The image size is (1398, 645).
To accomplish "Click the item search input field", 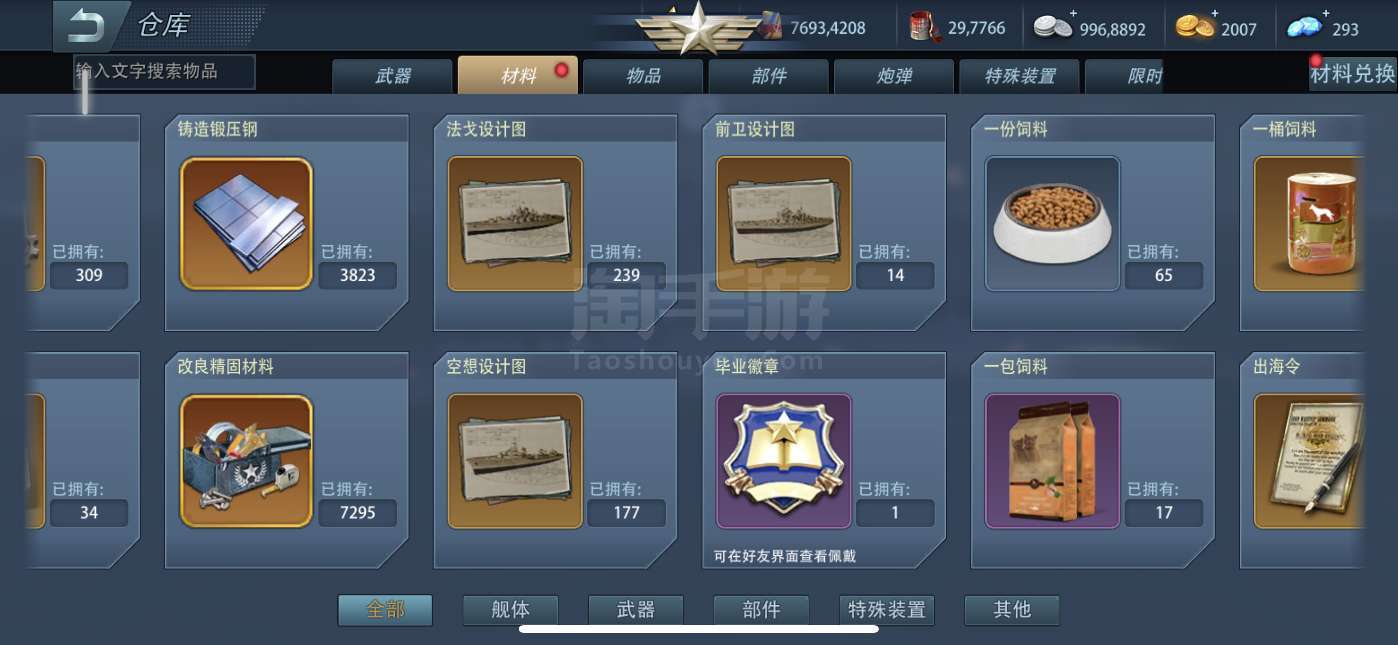I will 164,72.
